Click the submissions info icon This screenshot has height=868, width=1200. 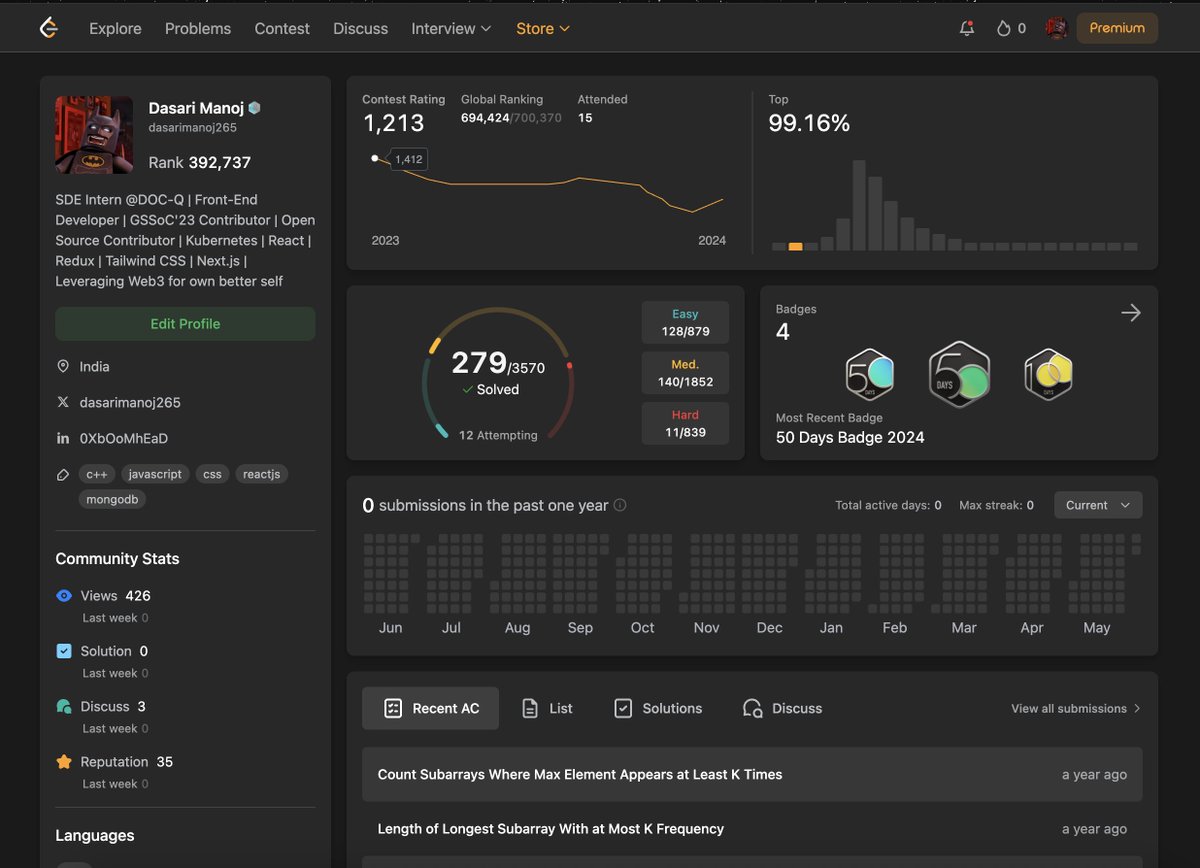click(x=620, y=505)
